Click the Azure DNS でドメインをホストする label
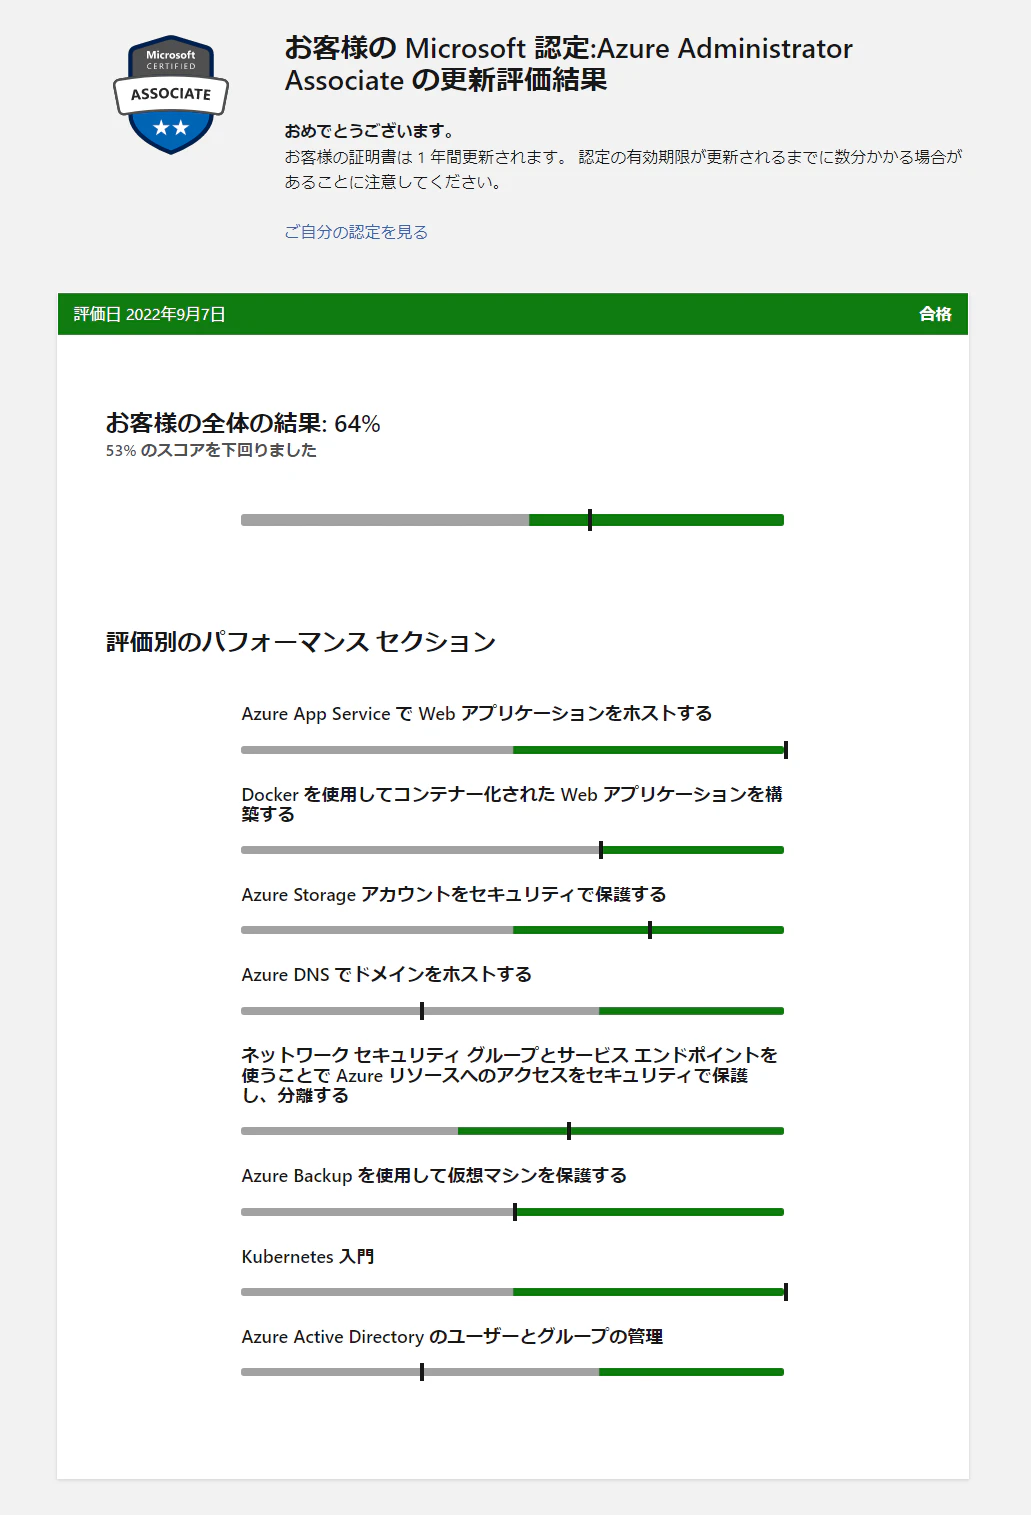 pyautogui.click(x=387, y=974)
